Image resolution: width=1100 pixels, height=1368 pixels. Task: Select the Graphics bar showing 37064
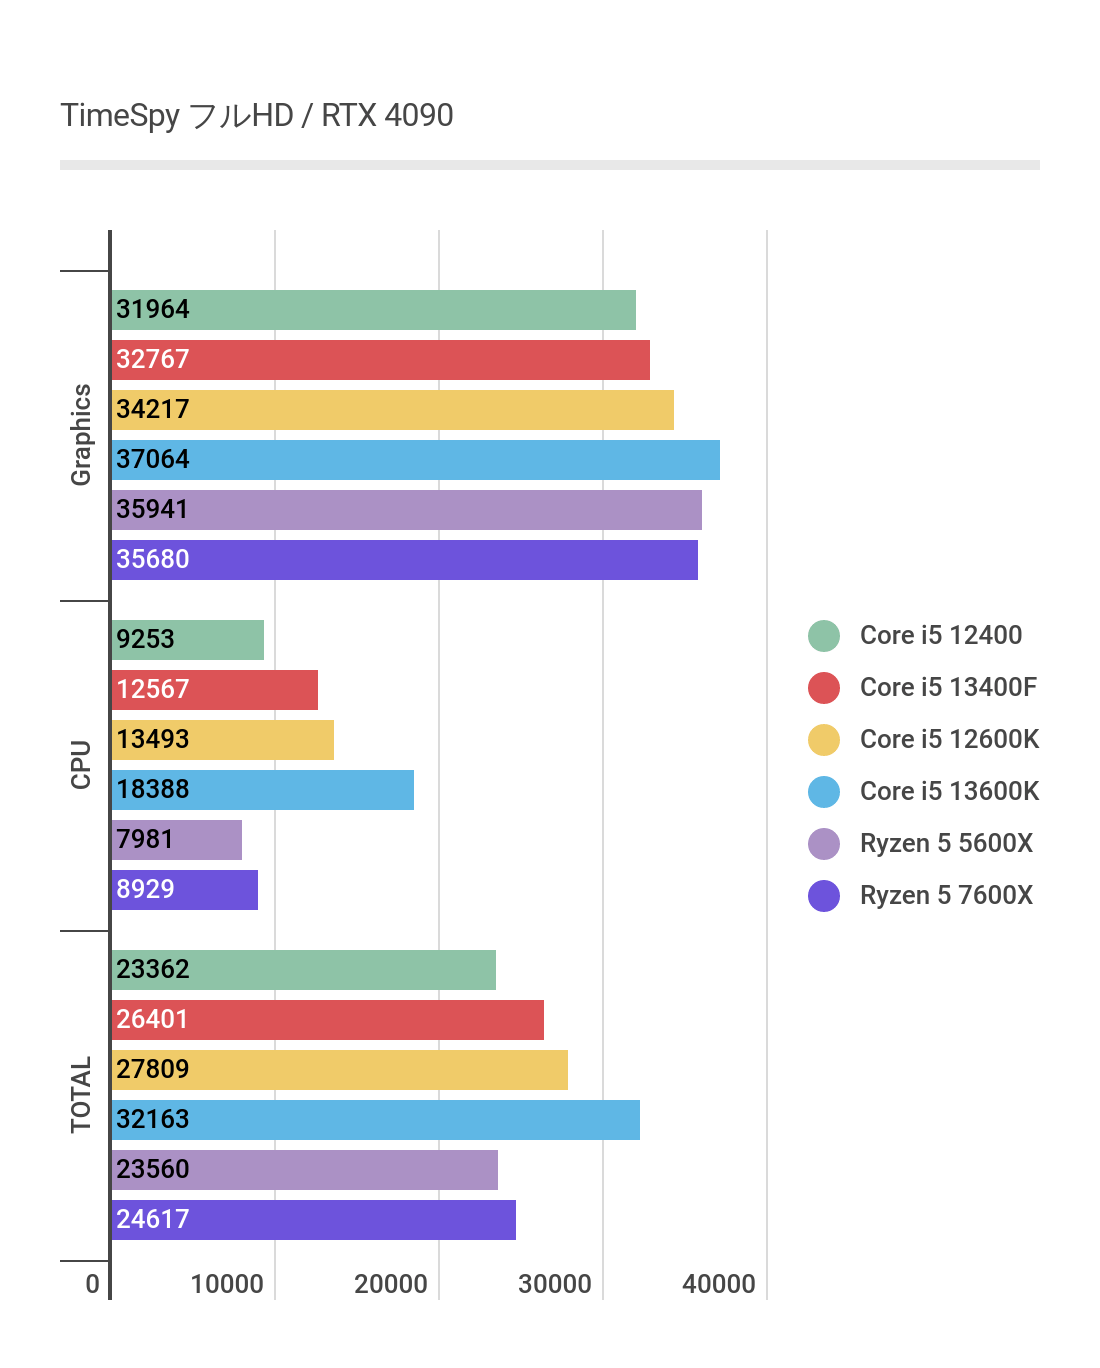(415, 460)
